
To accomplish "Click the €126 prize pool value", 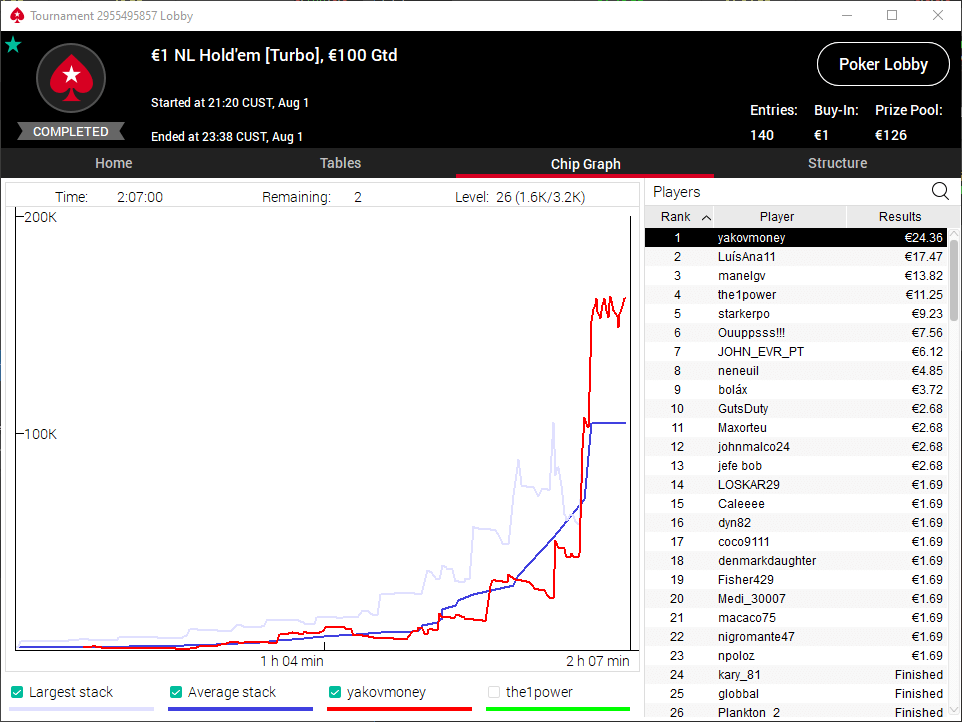I will [x=891, y=135].
